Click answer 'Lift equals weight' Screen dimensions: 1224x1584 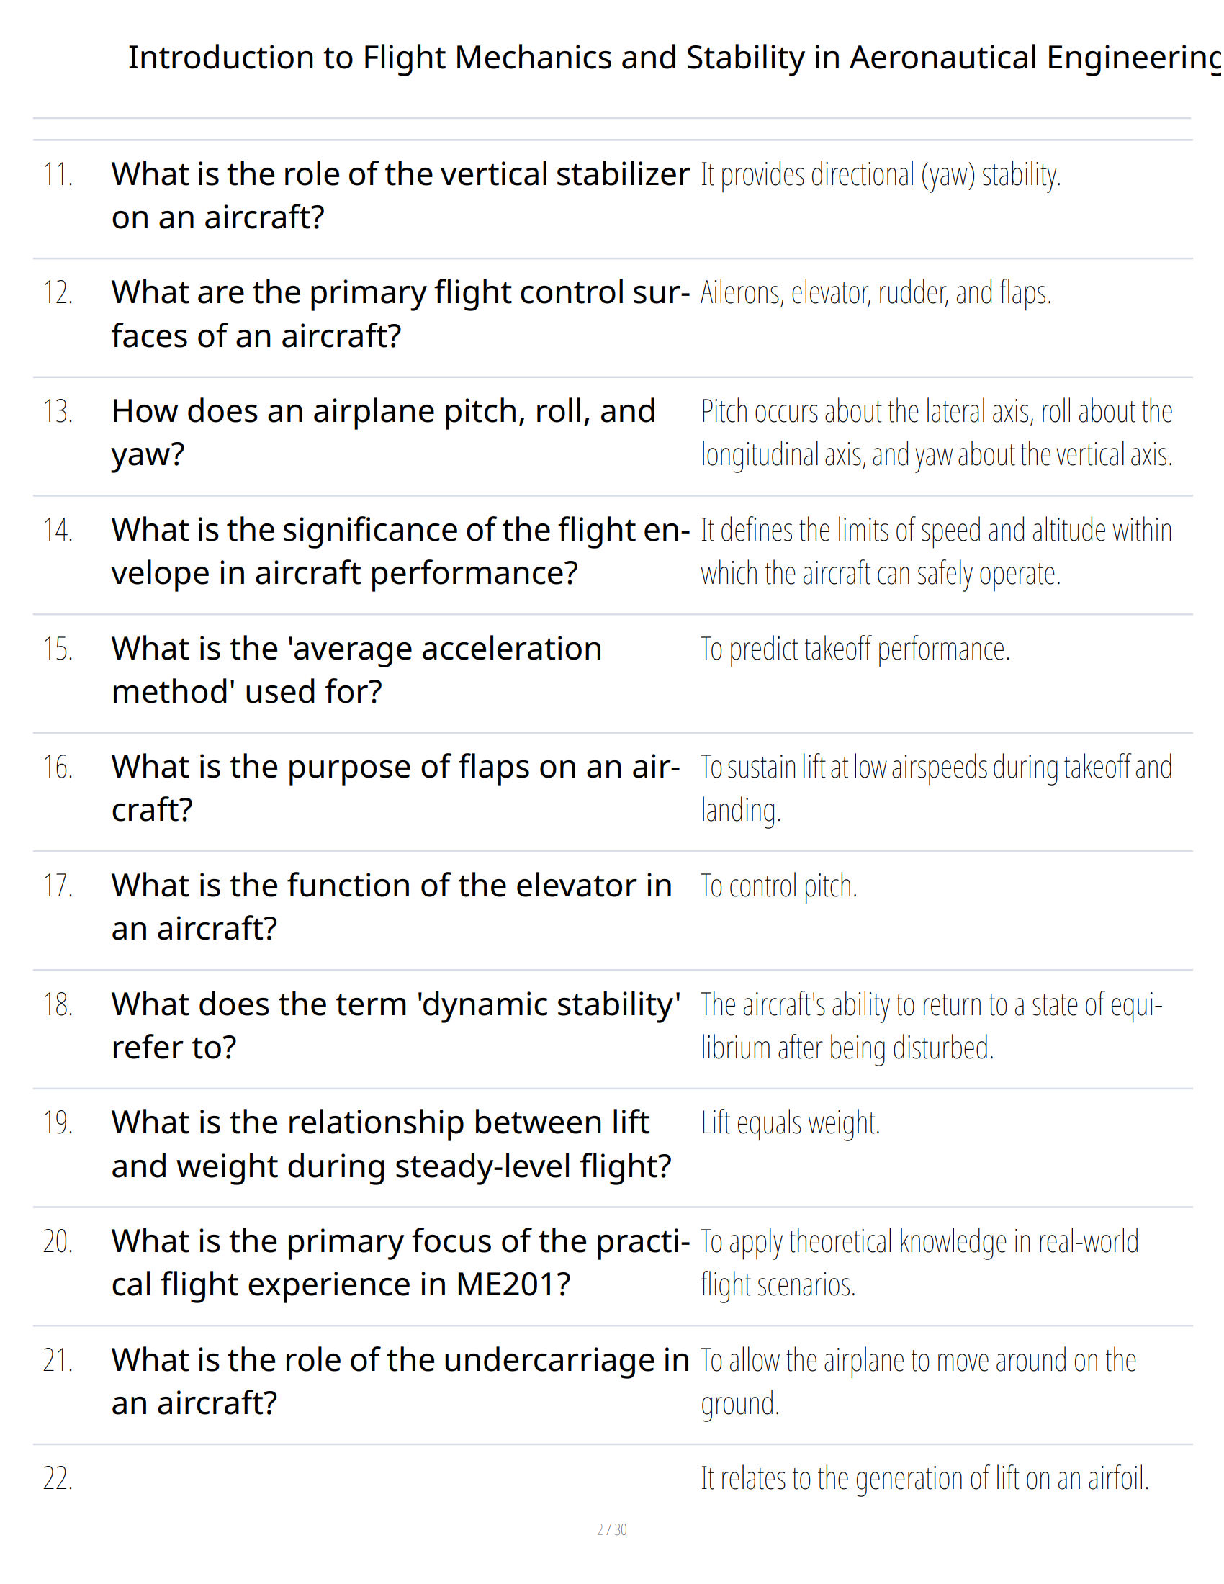point(790,1123)
